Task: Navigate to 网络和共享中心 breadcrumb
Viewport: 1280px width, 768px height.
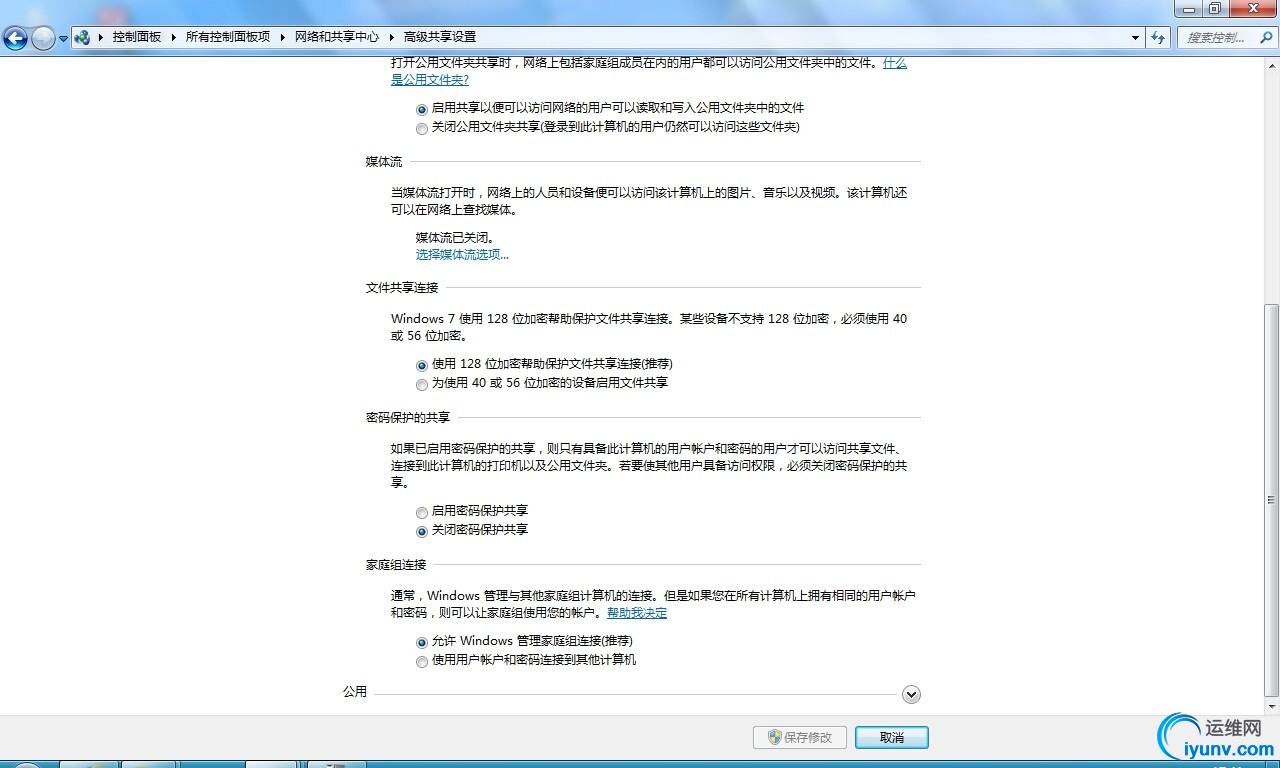Action: (337, 37)
